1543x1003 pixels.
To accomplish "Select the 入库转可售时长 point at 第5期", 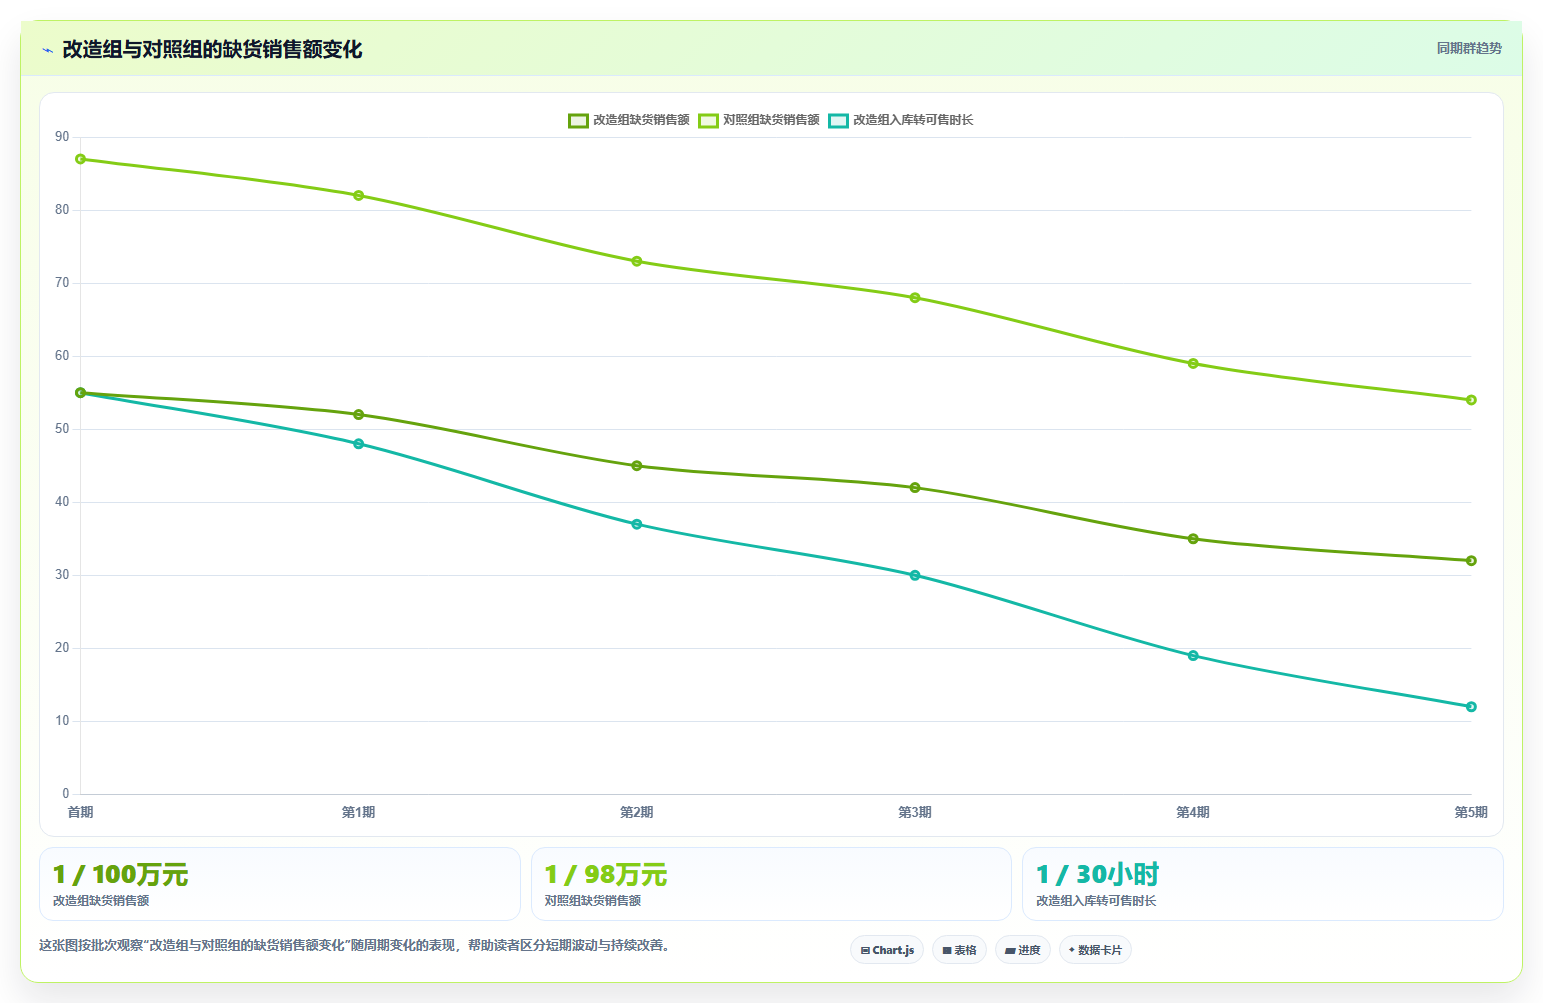I will 1471,706.
